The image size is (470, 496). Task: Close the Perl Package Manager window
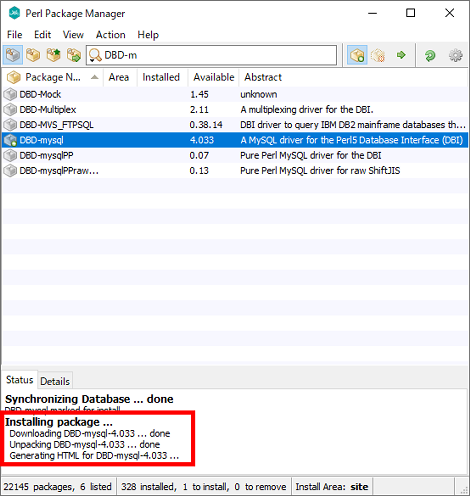point(450,13)
